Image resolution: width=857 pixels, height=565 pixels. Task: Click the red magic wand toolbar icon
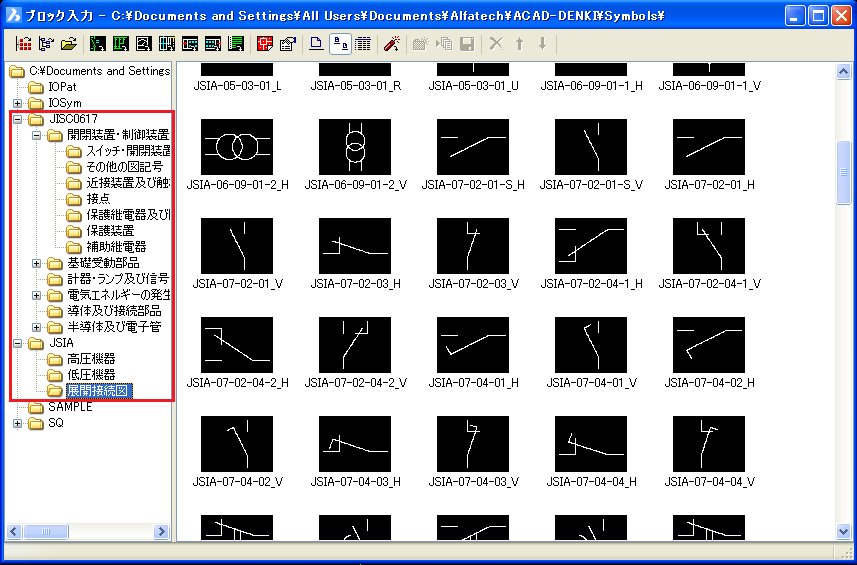tap(391, 44)
